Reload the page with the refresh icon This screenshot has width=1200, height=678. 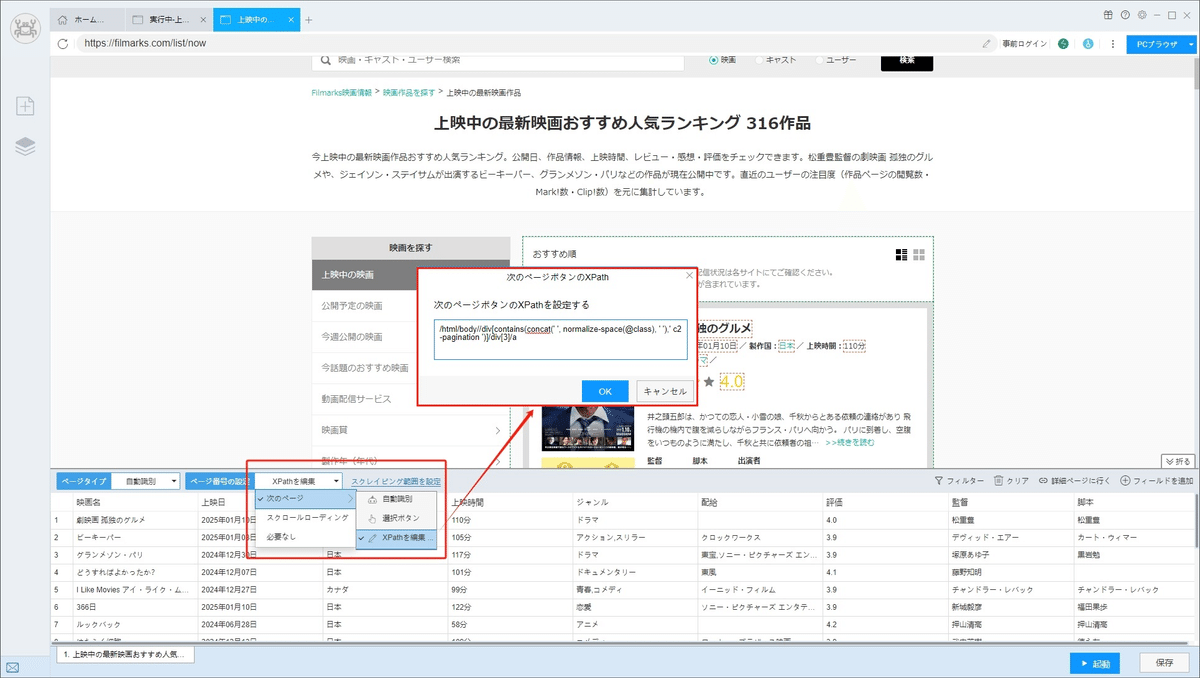[x=62, y=44]
